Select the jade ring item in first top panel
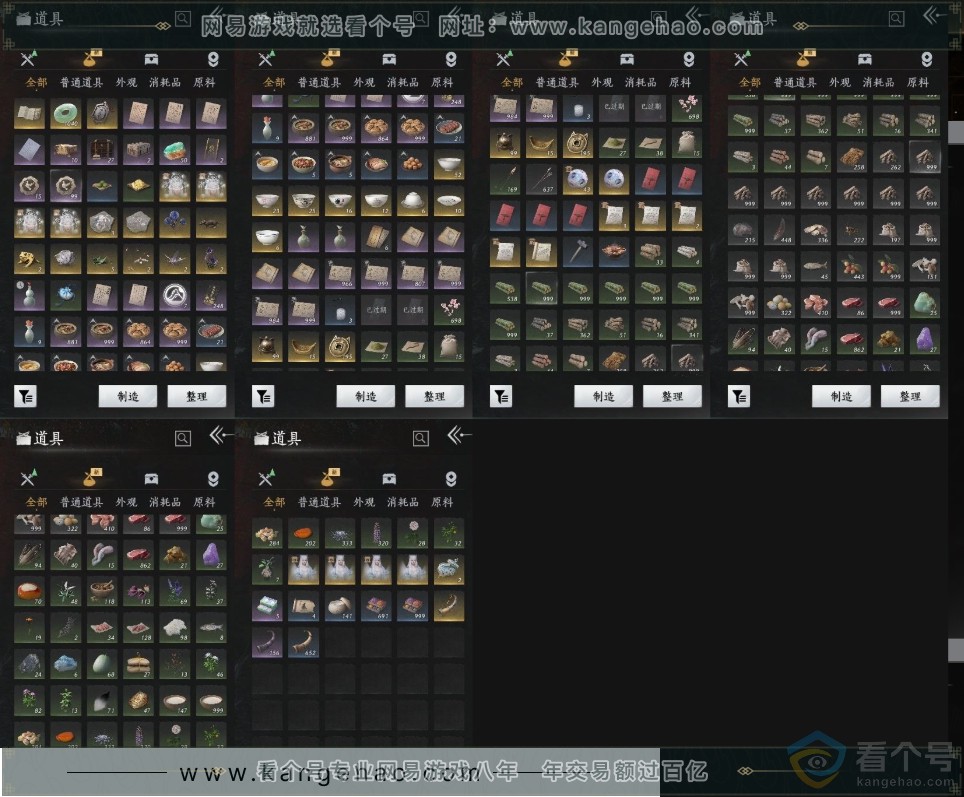Image resolution: width=964 pixels, height=797 pixels. tap(66, 114)
